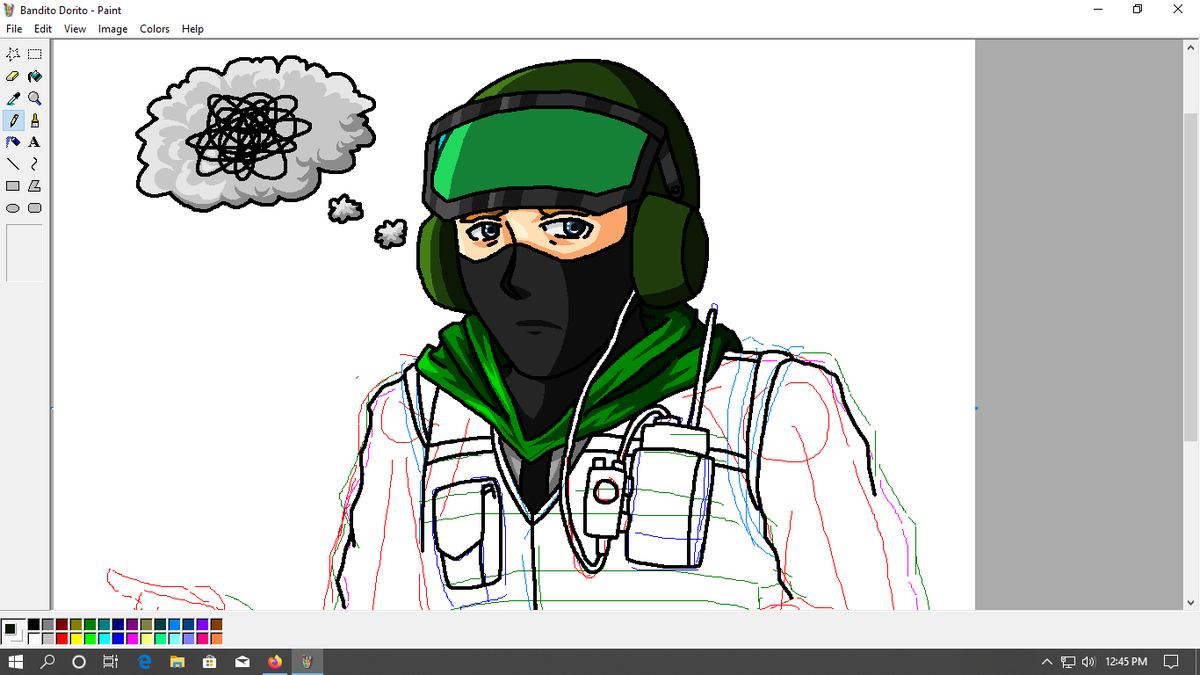Image resolution: width=1200 pixels, height=675 pixels.
Task: Open the Edit menu
Action: pyautogui.click(x=43, y=29)
